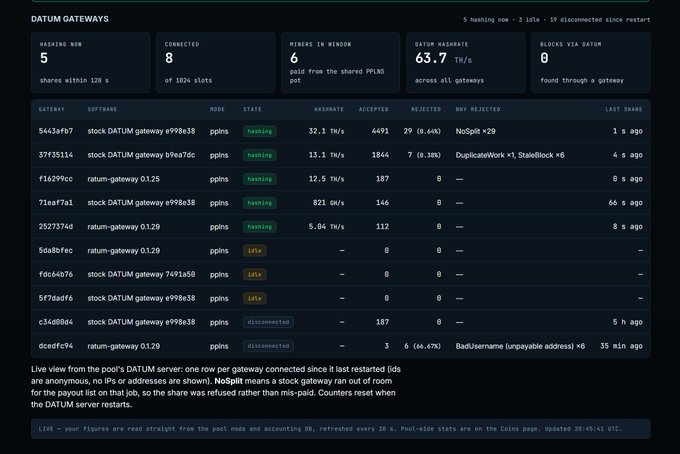Screen dimensions: 680x454
Task: Click the disconnected badge in the c34d08d4 row
Action: pos(268,322)
